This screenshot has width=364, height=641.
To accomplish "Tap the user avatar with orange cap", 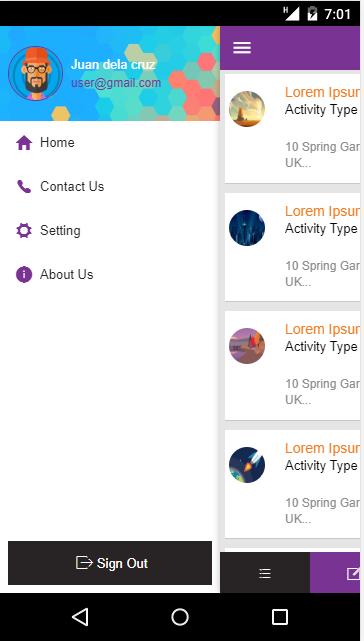I will pyautogui.click(x=36, y=73).
